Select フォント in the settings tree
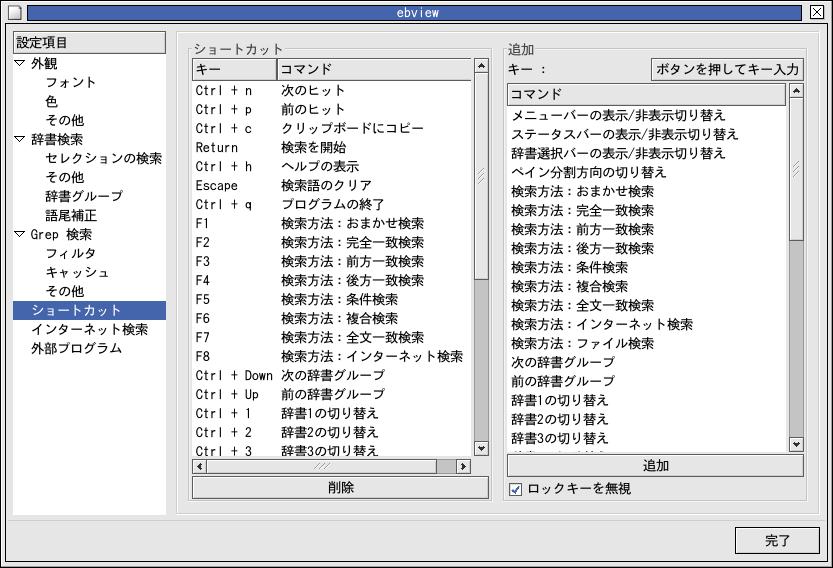The height and width of the screenshot is (568, 833). [x=71, y=82]
